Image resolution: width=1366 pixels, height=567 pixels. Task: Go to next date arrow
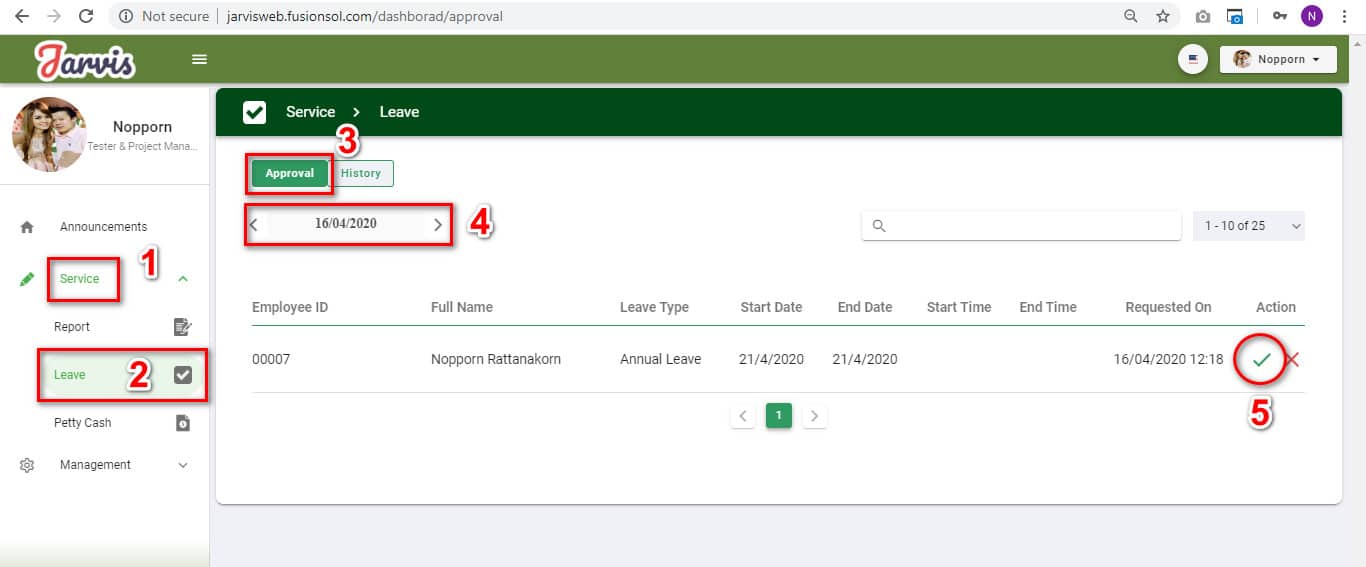pos(437,225)
